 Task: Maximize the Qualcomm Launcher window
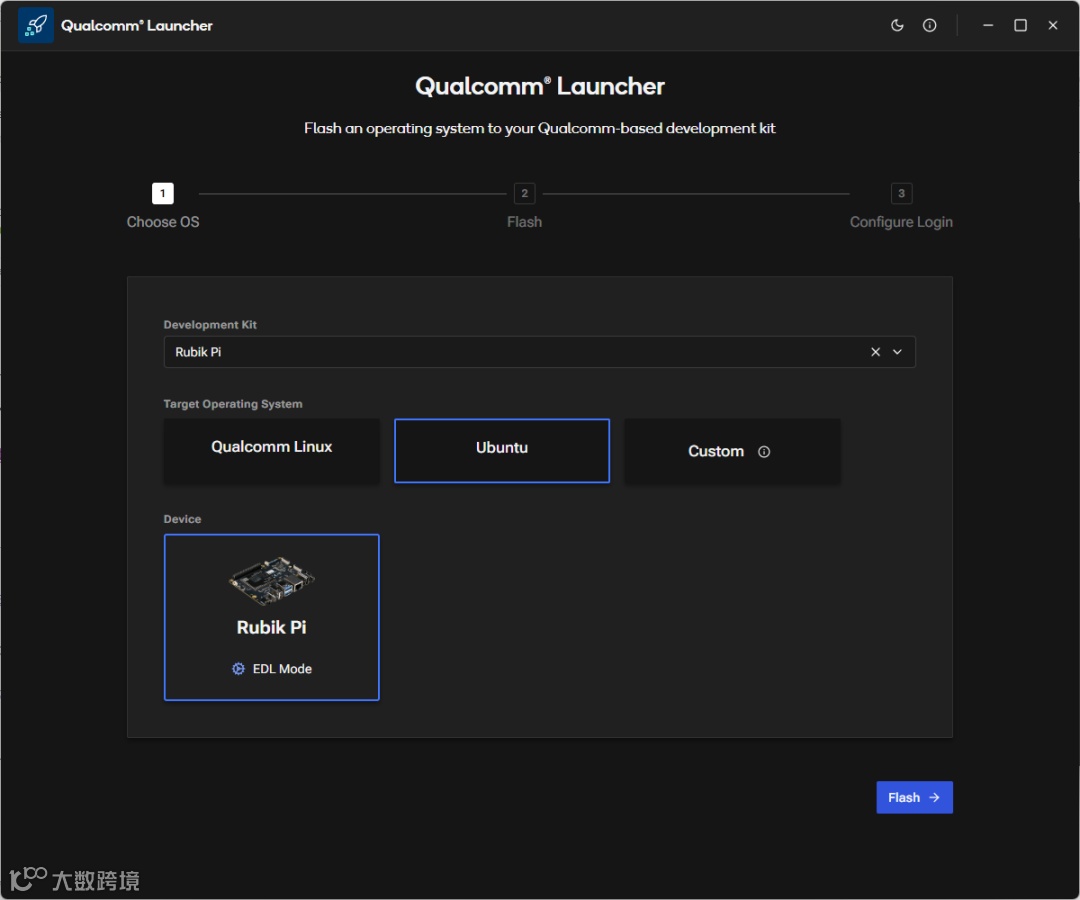click(1020, 25)
